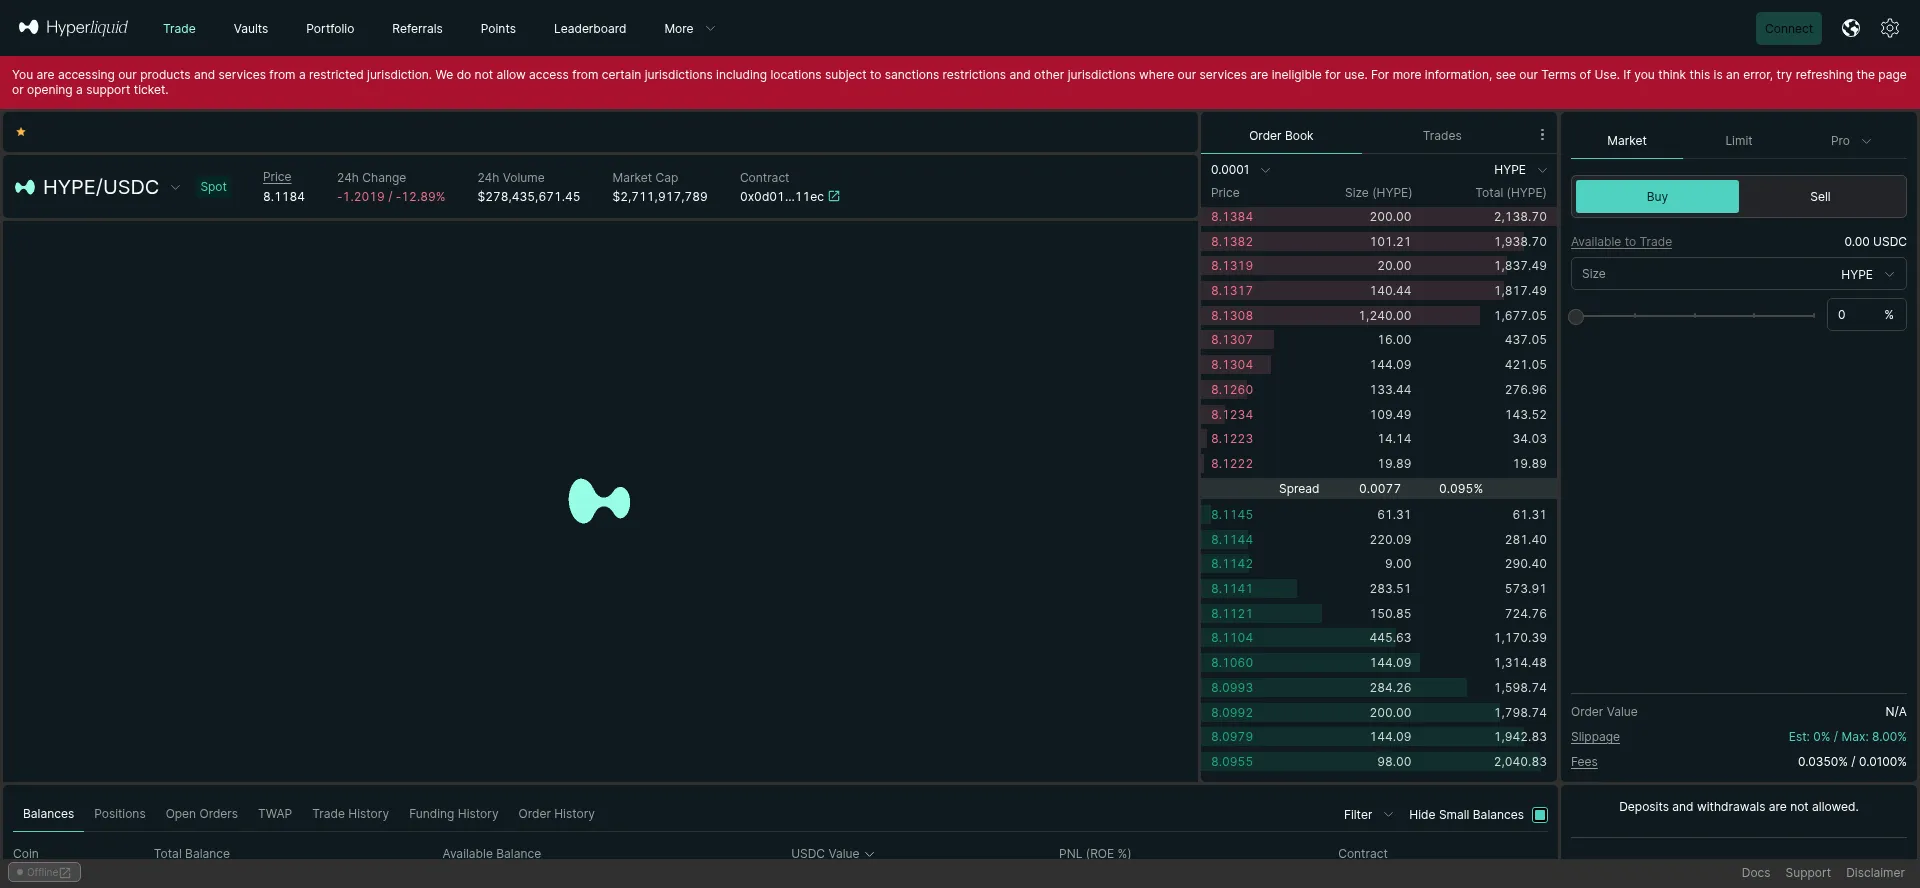Click the favorites star icon

[21, 132]
